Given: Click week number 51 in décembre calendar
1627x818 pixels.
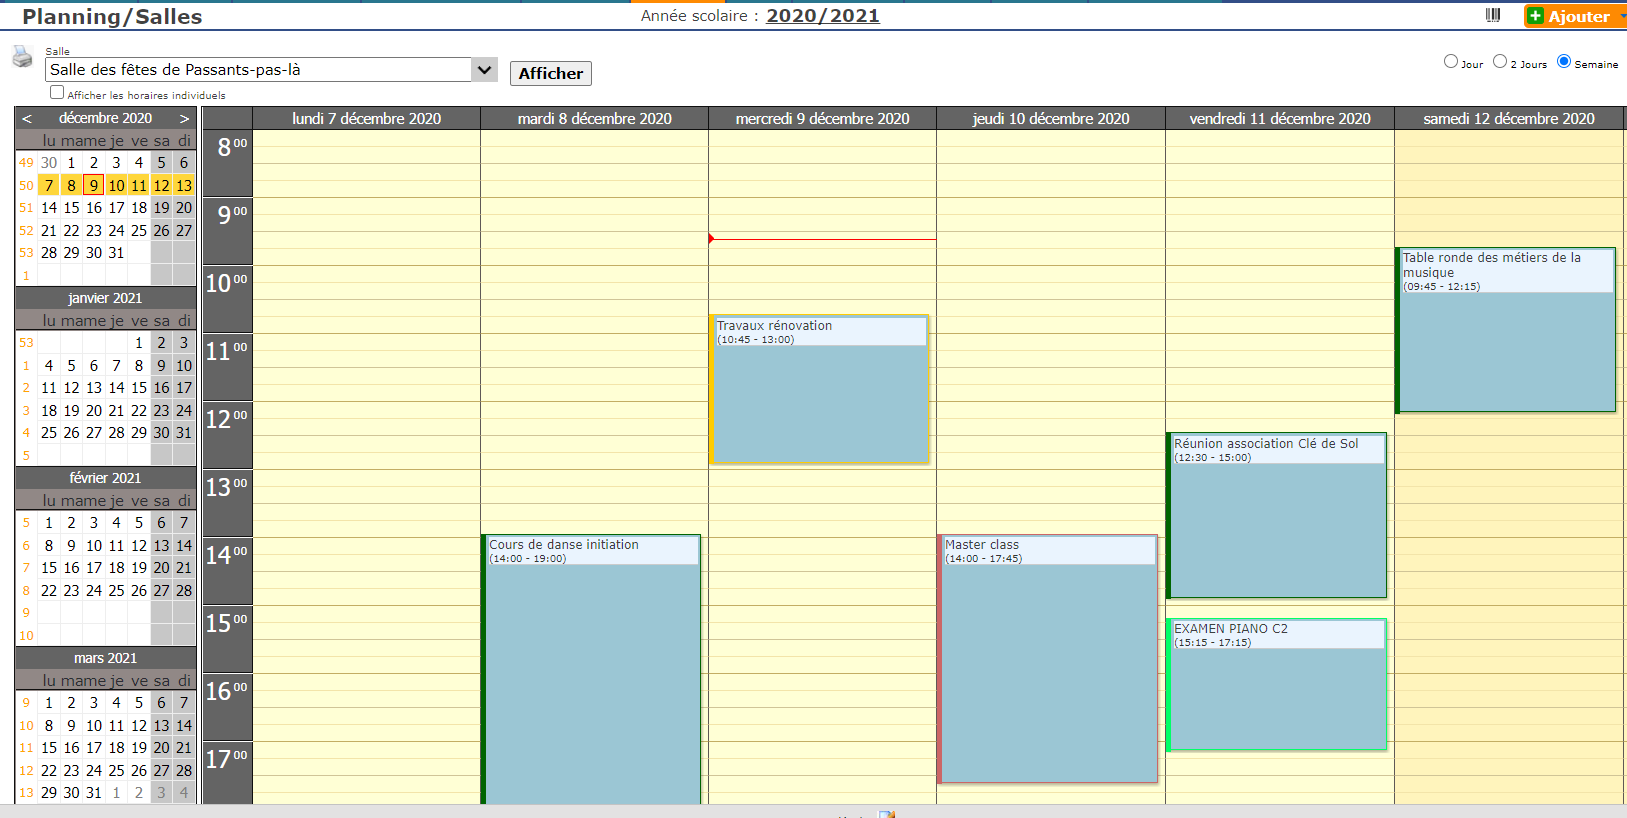Looking at the screenshot, I should [26, 208].
